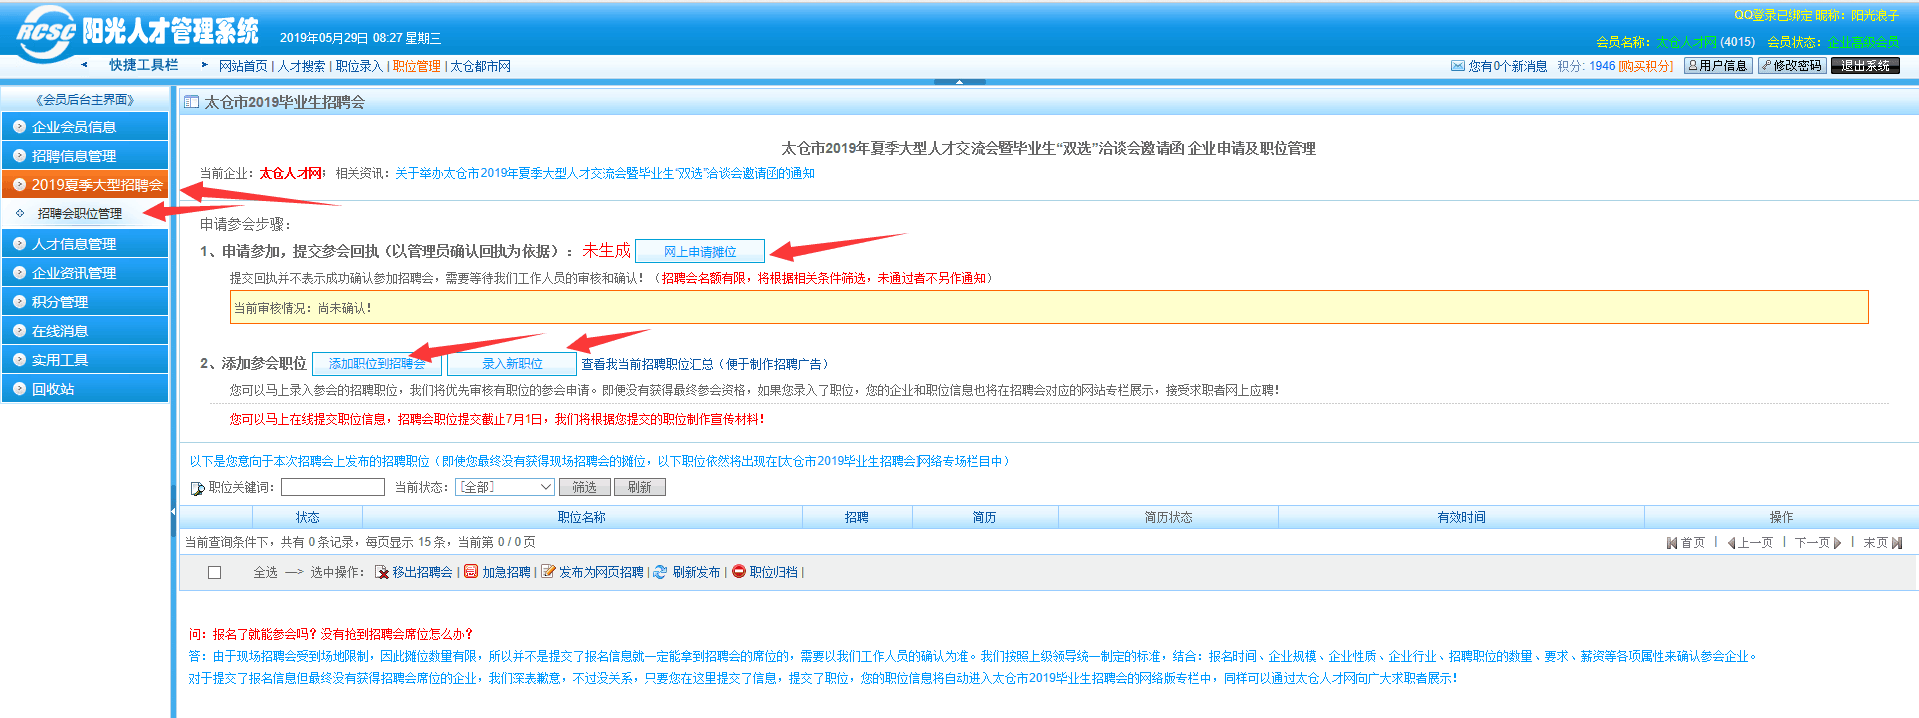
Task: Expand the 企业会员信息 sidebar section
Action: (x=85, y=127)
